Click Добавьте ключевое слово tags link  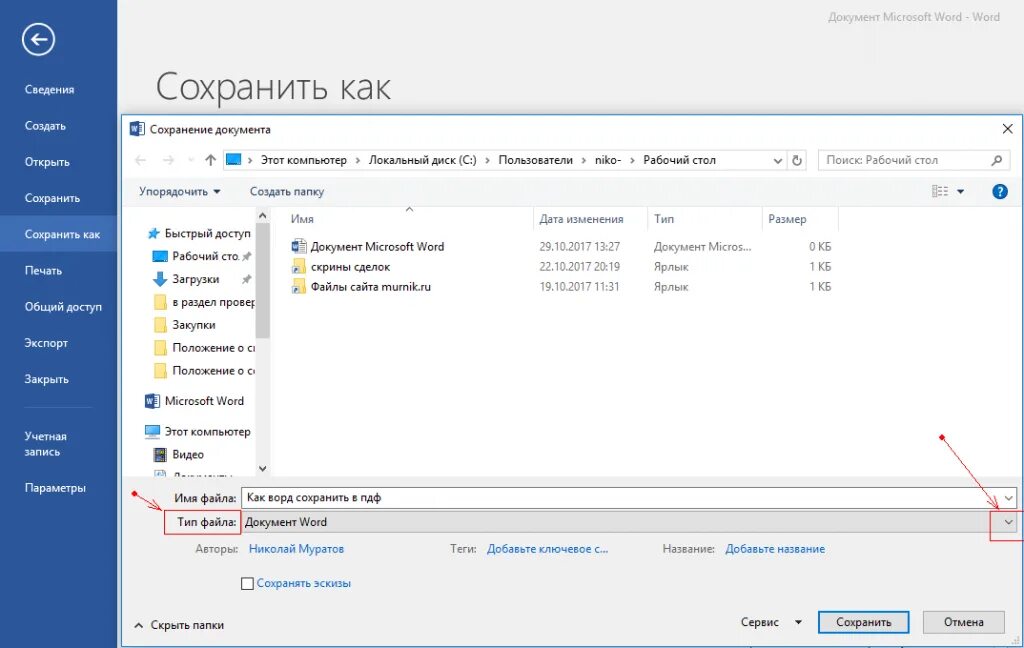(547, 549)
